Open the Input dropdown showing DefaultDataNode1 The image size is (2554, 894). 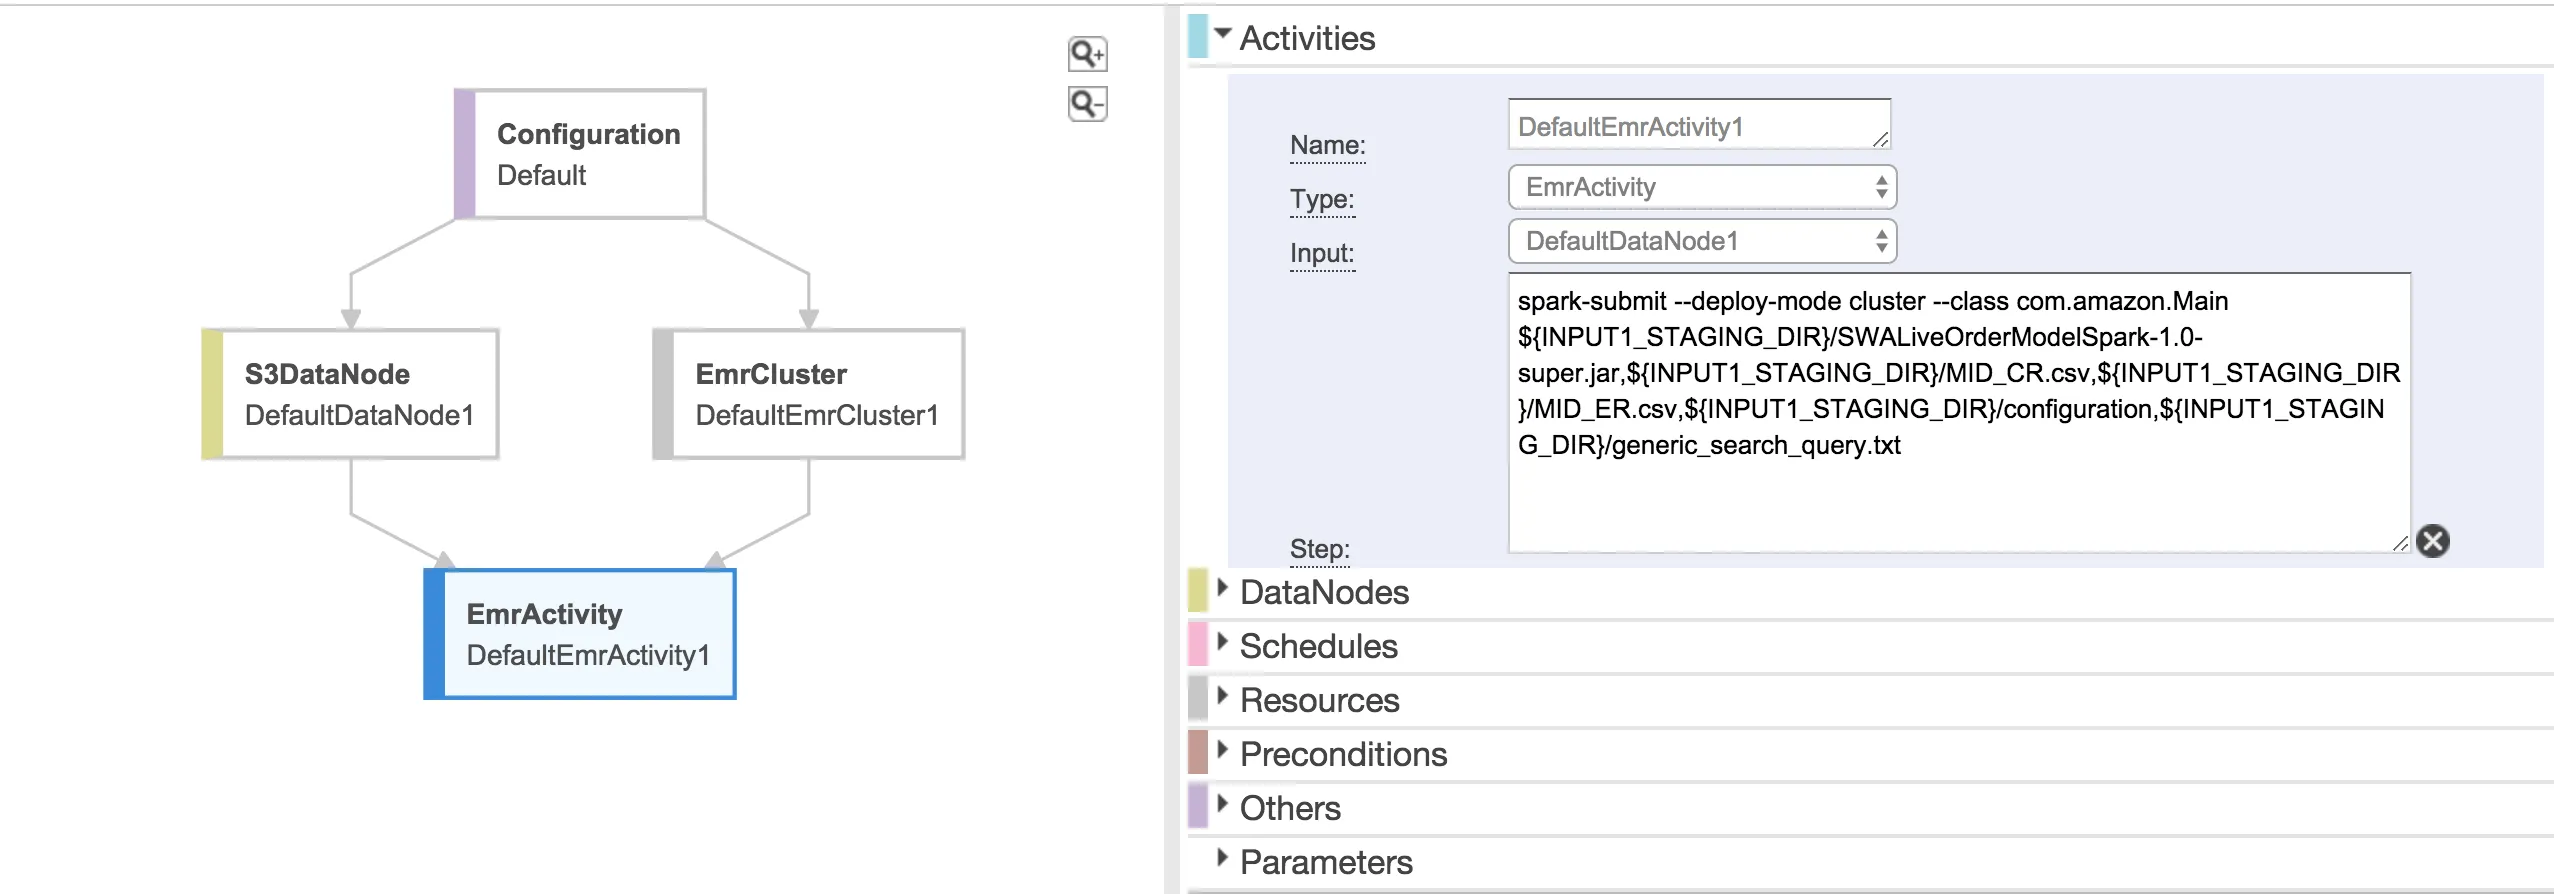[1702, 241]
